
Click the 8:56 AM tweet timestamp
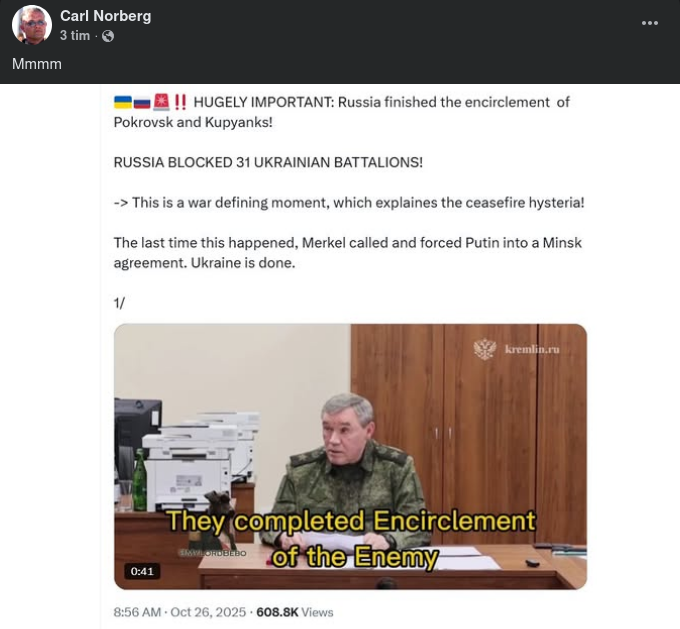[137, 612]
